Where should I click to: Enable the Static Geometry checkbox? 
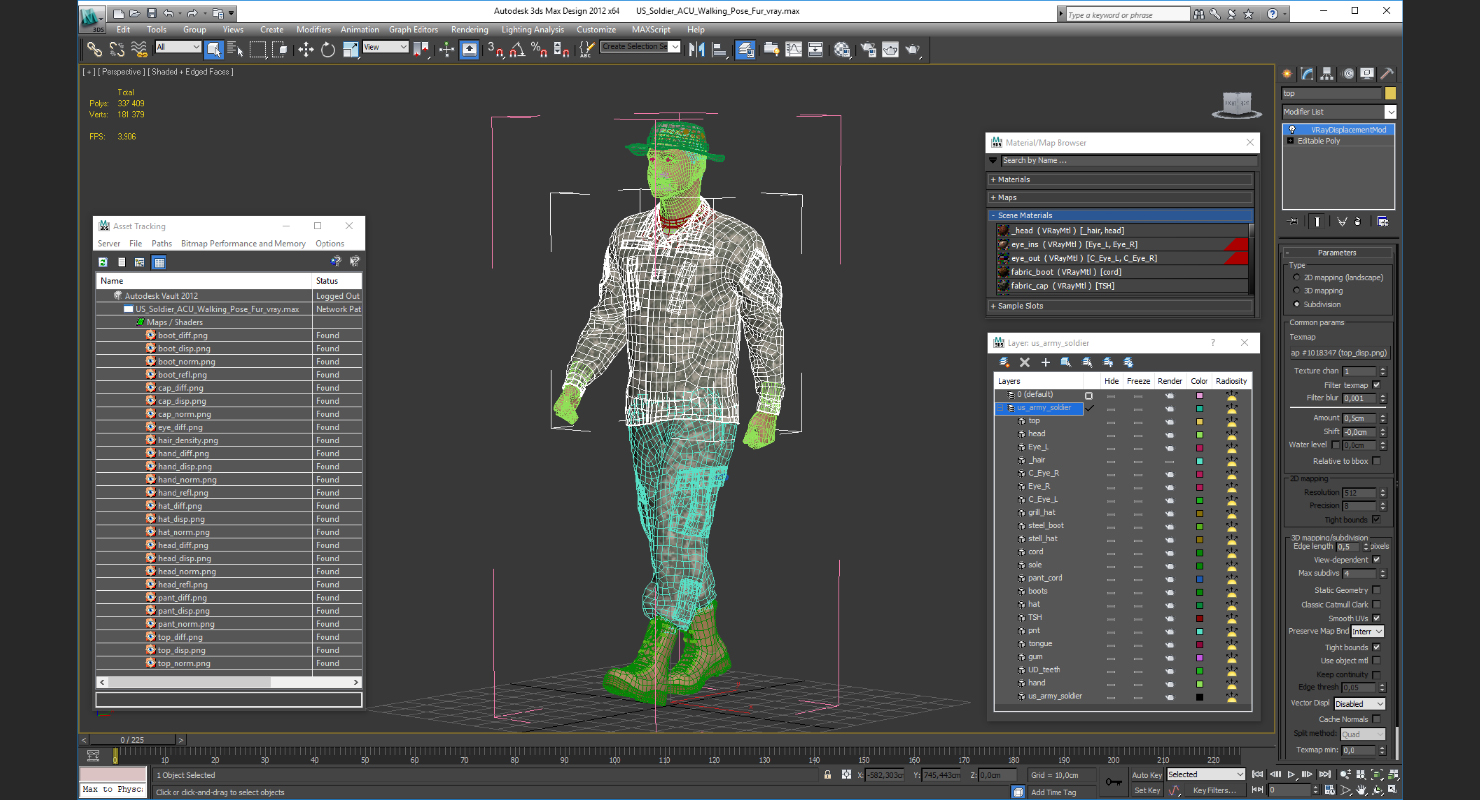(1377, 590)
